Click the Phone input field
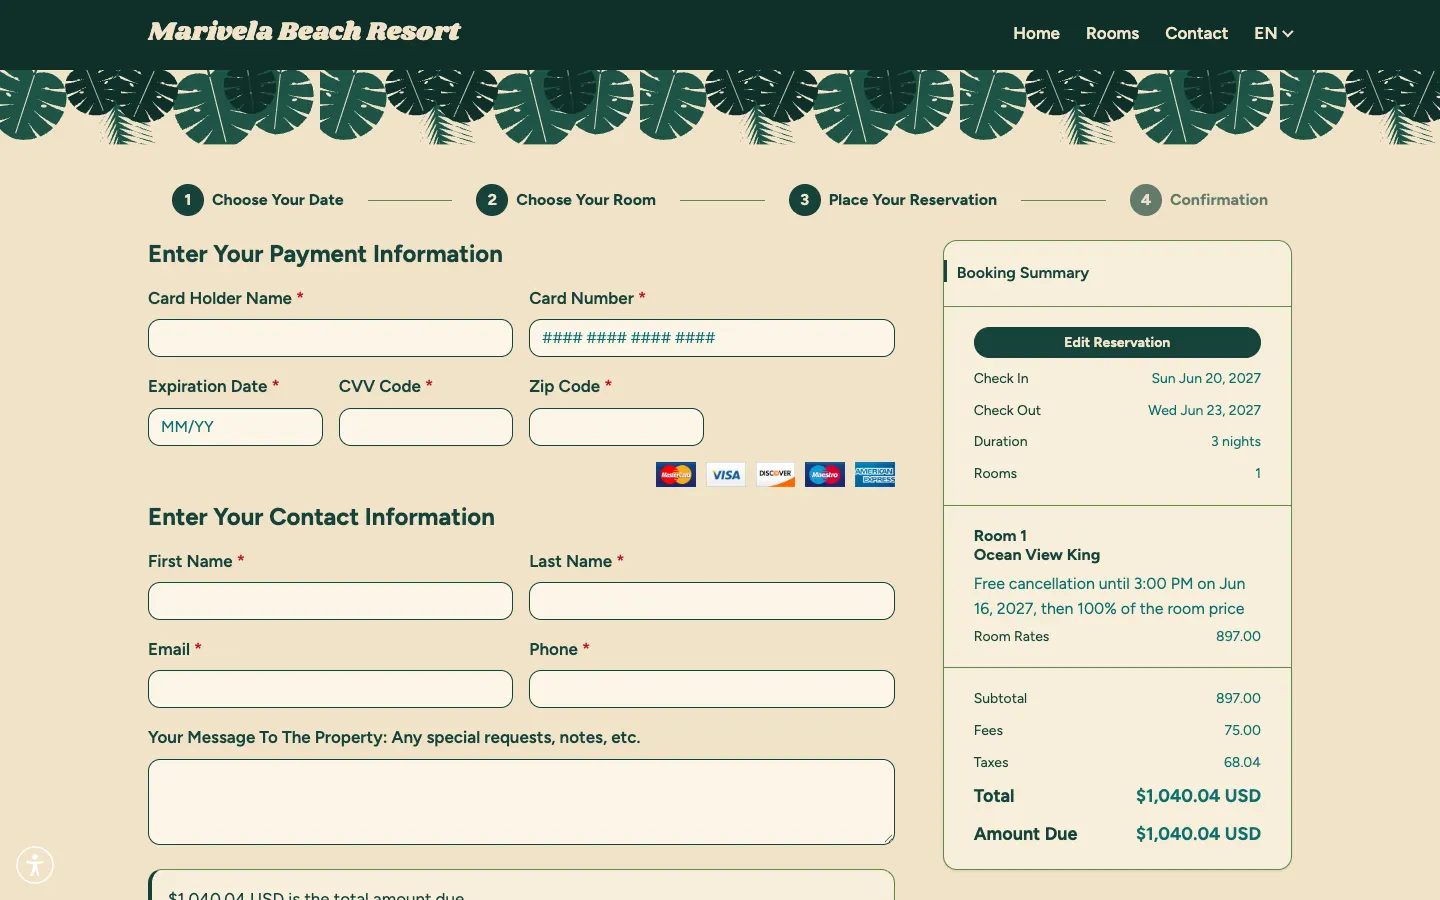Viewport: 1440px width, 900px height. 712,689
